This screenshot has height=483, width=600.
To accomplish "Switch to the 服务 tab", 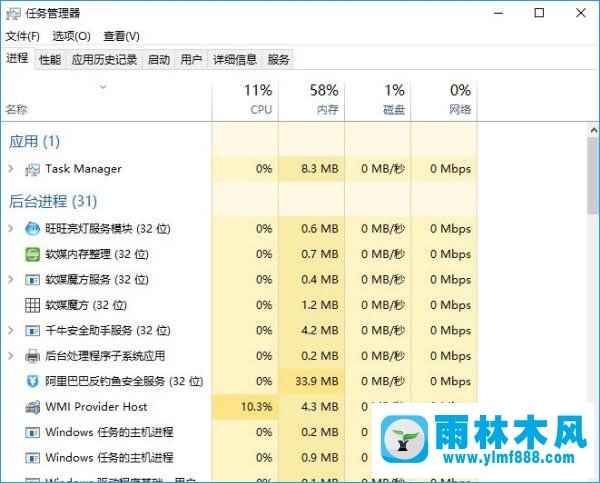I will 278,60.
